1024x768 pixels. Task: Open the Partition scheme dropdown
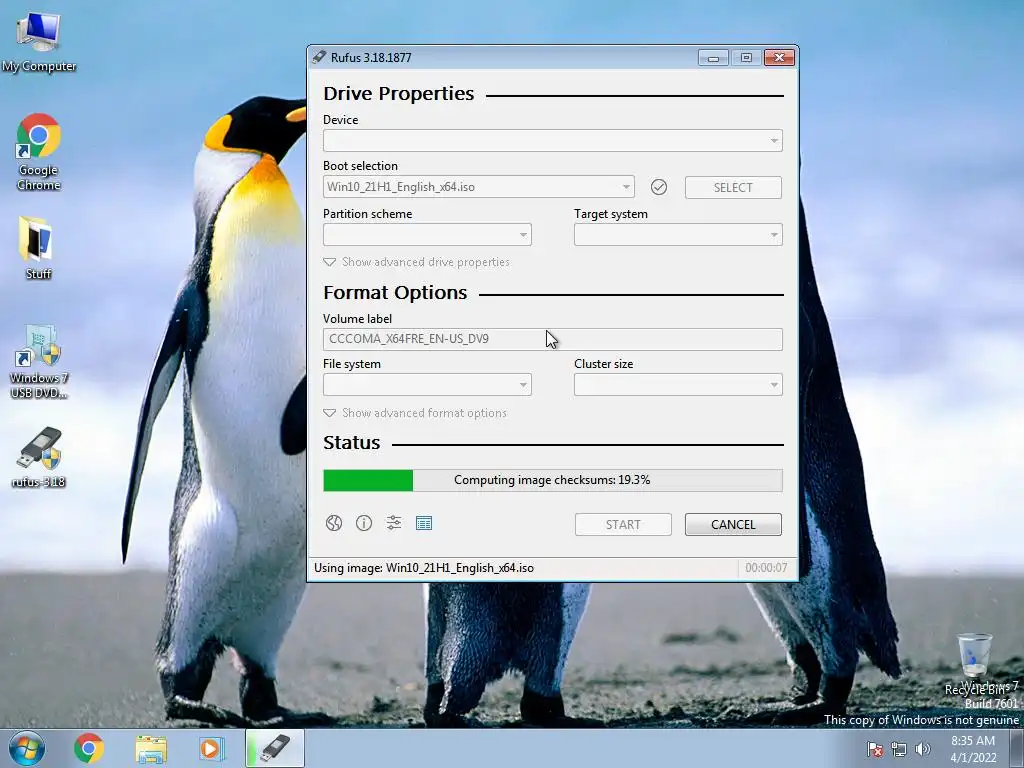click(427, 234)
